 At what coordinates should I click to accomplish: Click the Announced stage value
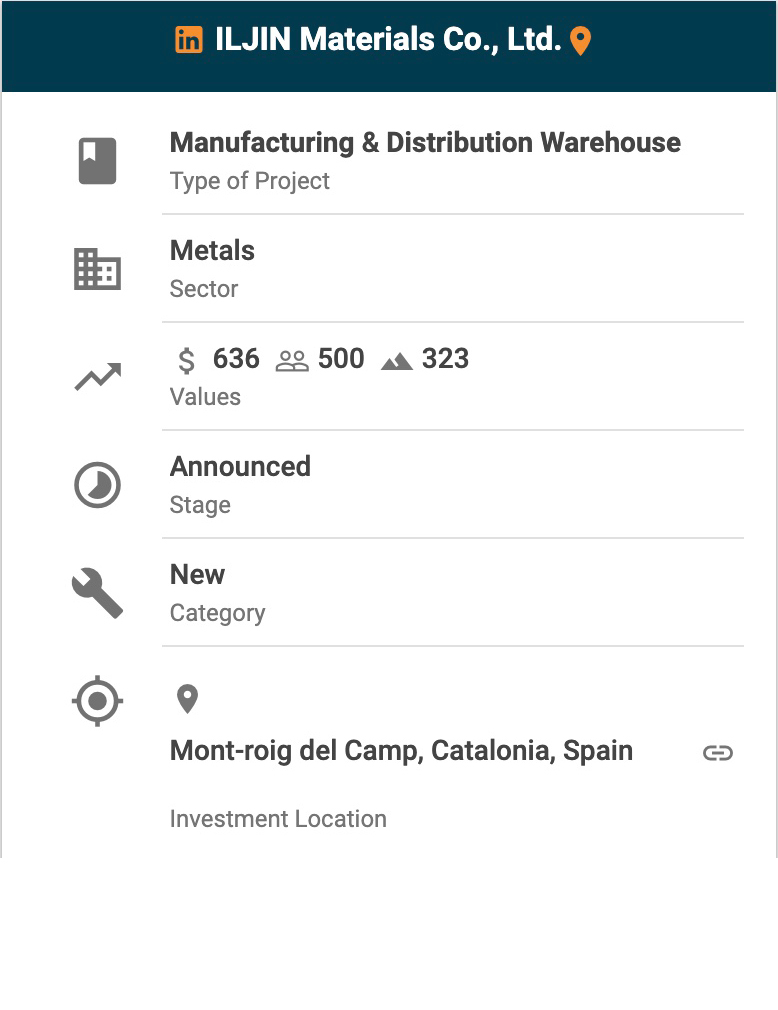coord(240,467)
